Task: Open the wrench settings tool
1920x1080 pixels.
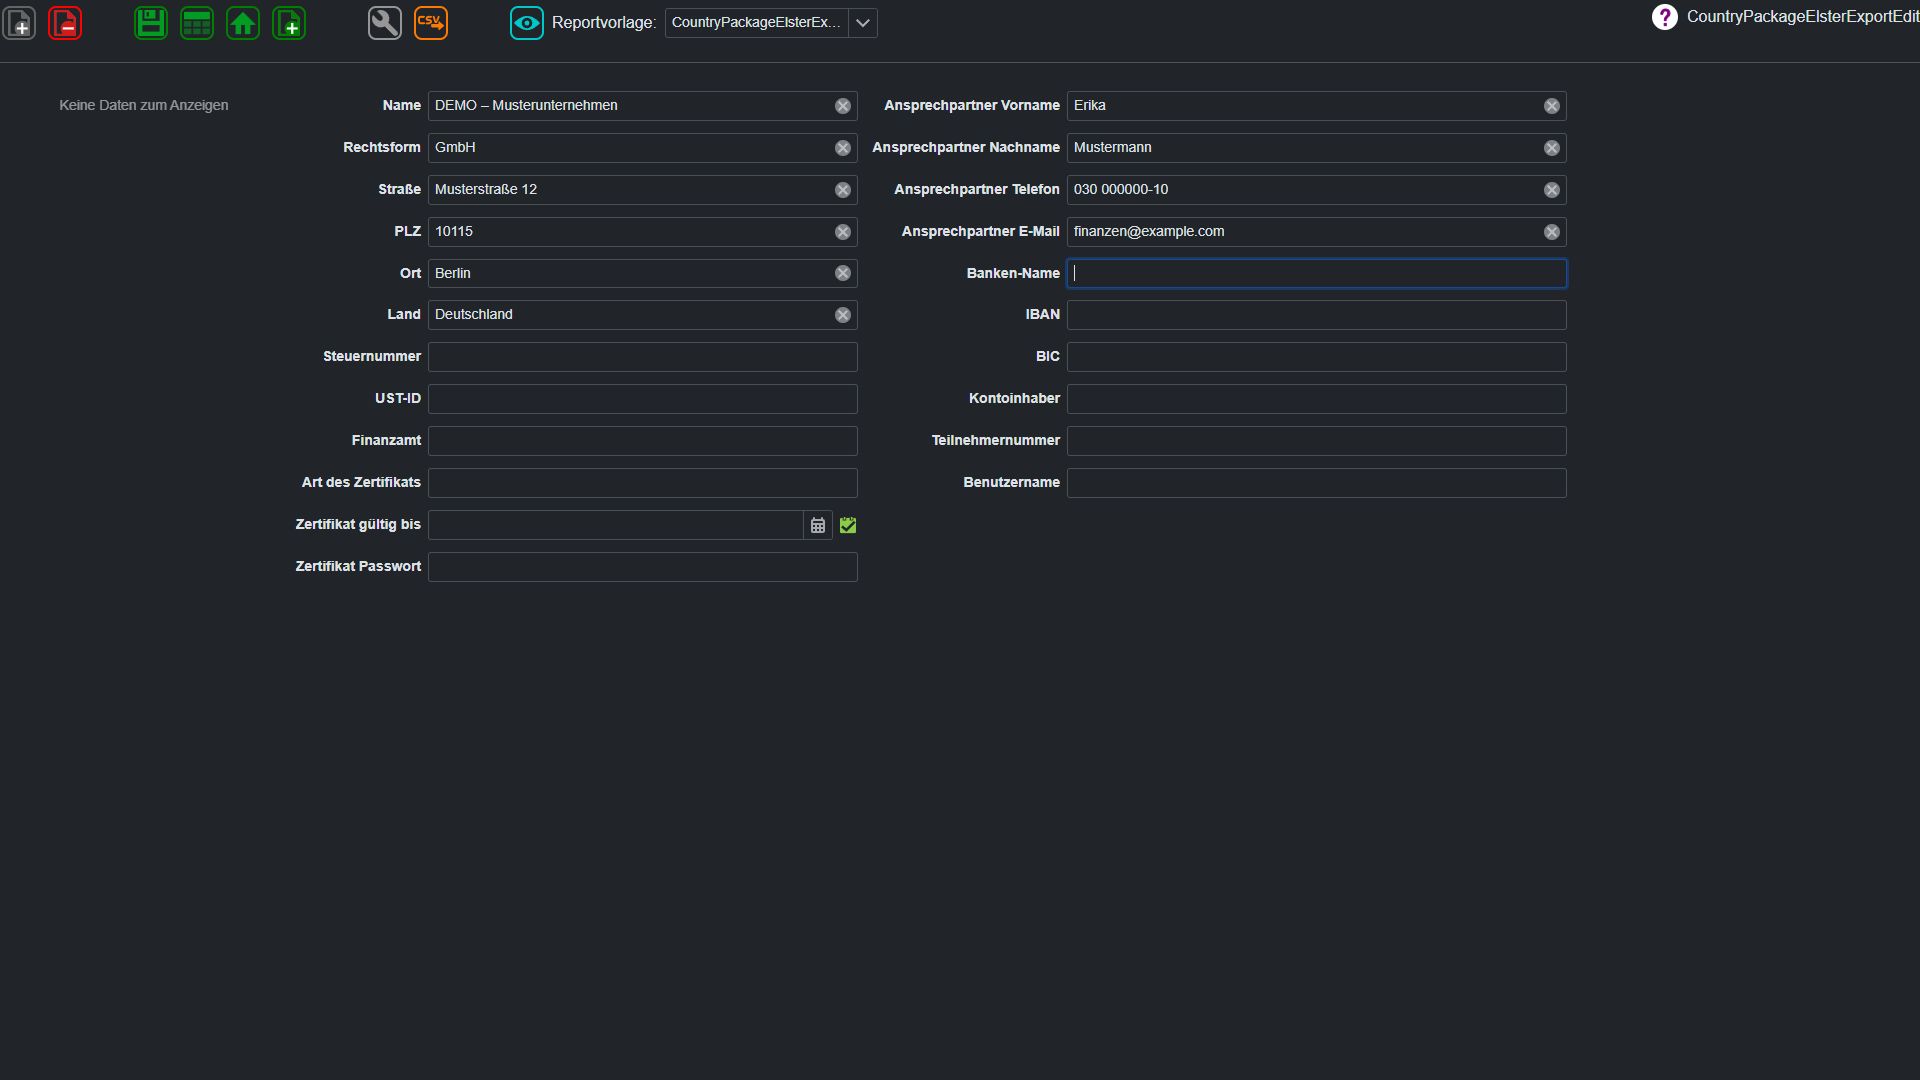Action: 385,23
